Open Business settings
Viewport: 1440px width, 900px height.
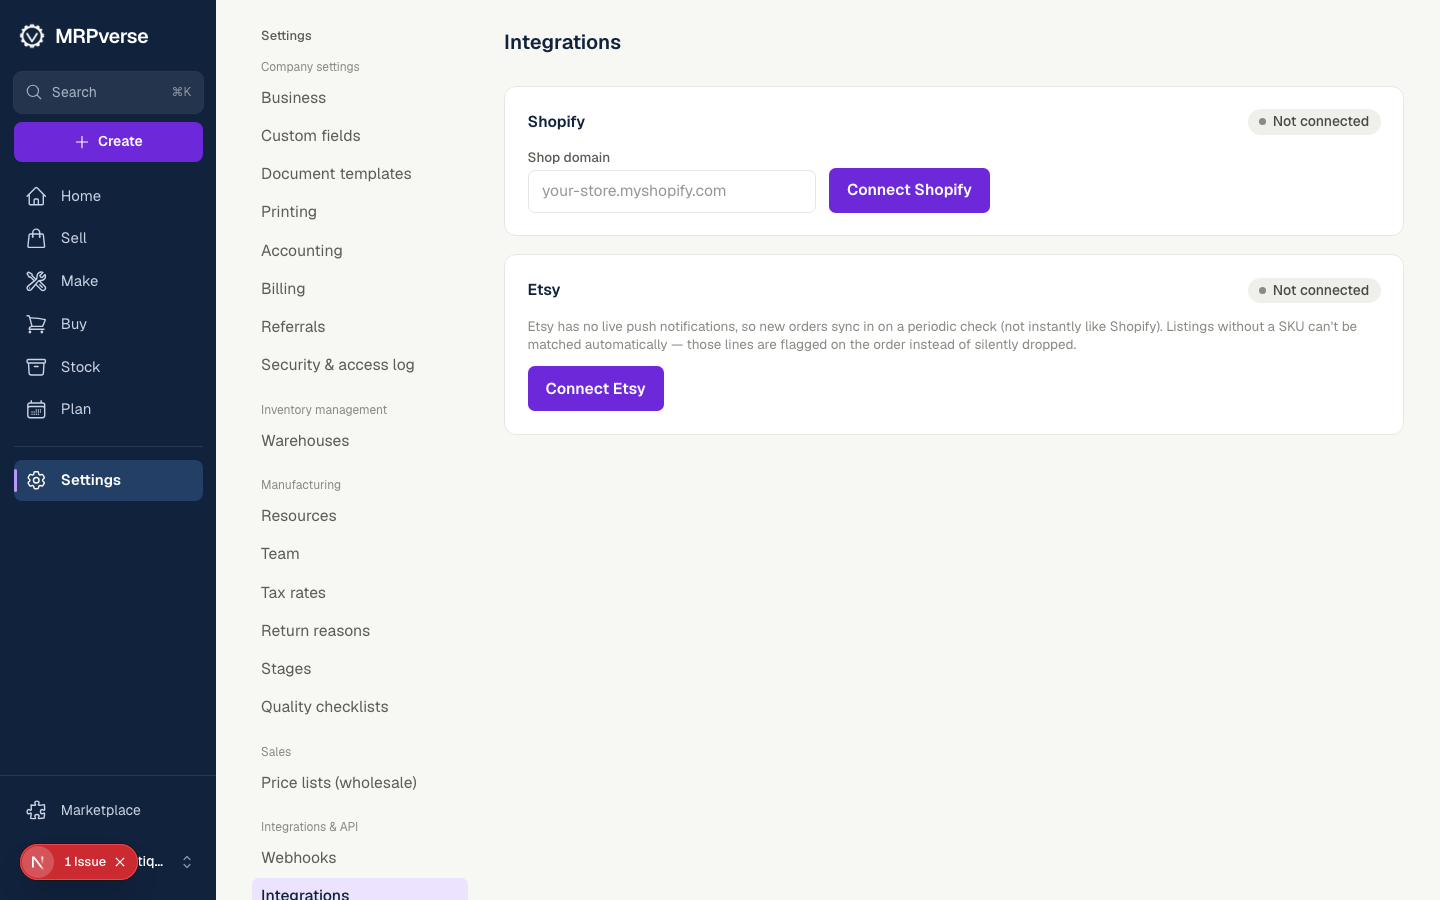coord(293,98)
